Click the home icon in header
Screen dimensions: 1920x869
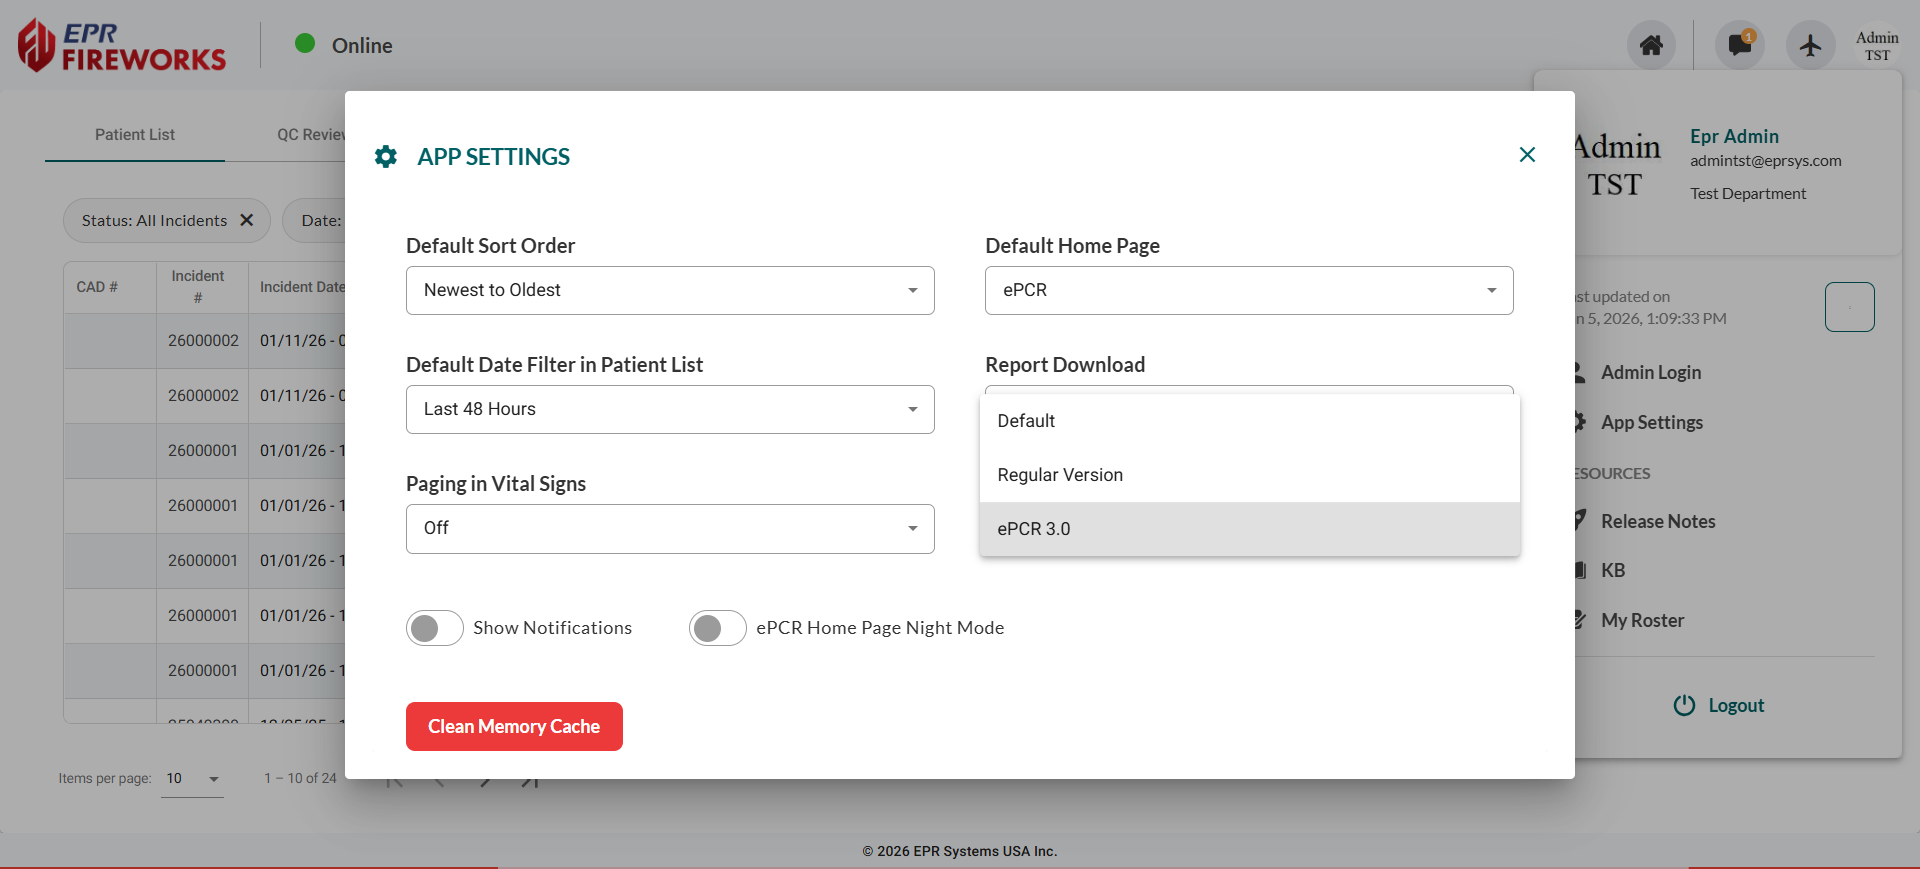(x=1651, y=45)
